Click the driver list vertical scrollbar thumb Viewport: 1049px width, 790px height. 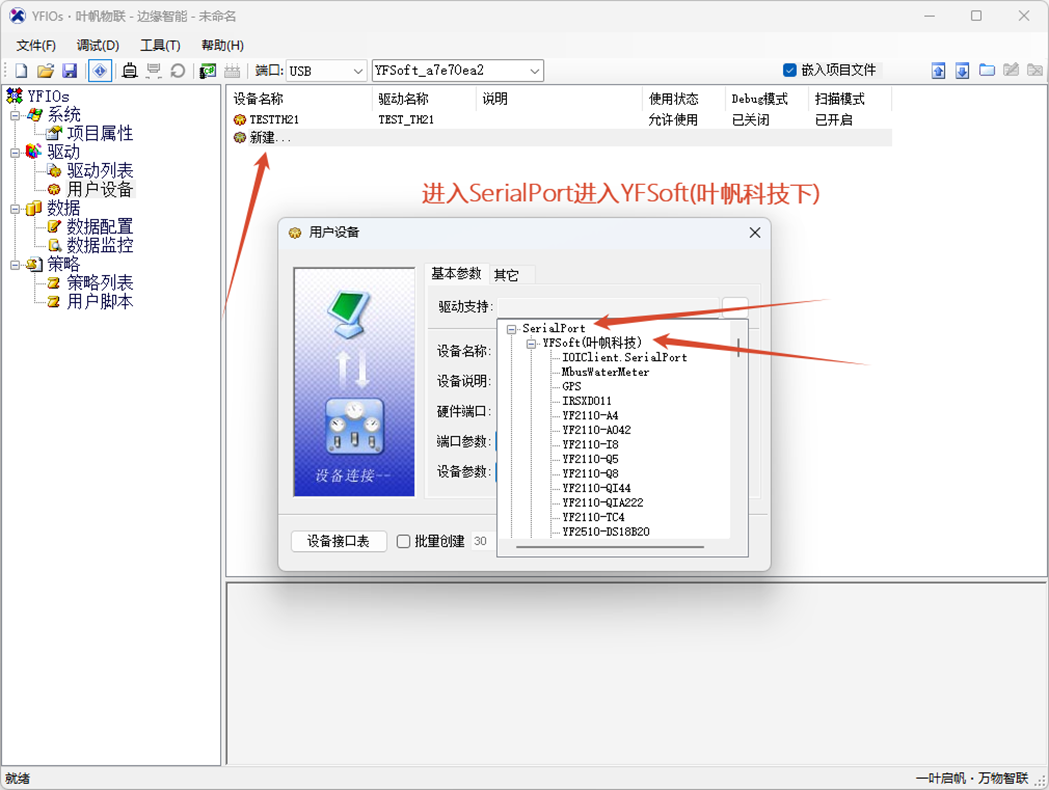pos(739,348)
